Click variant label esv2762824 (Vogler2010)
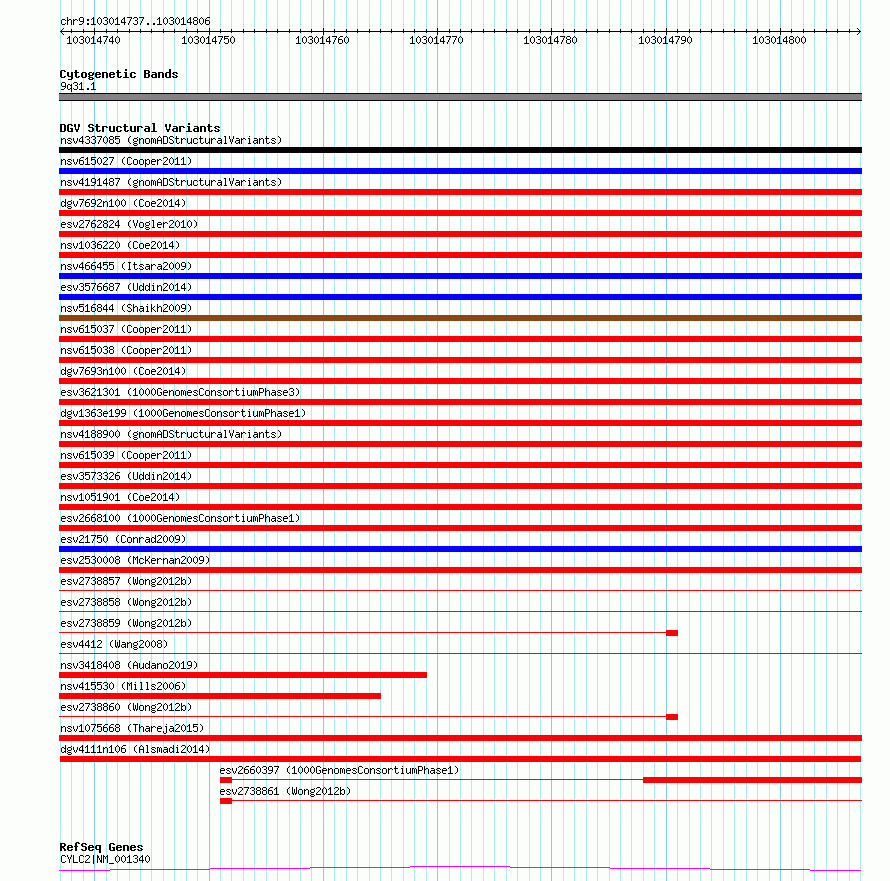This screenshot has width=890, height=881. [x=129, y=224]
